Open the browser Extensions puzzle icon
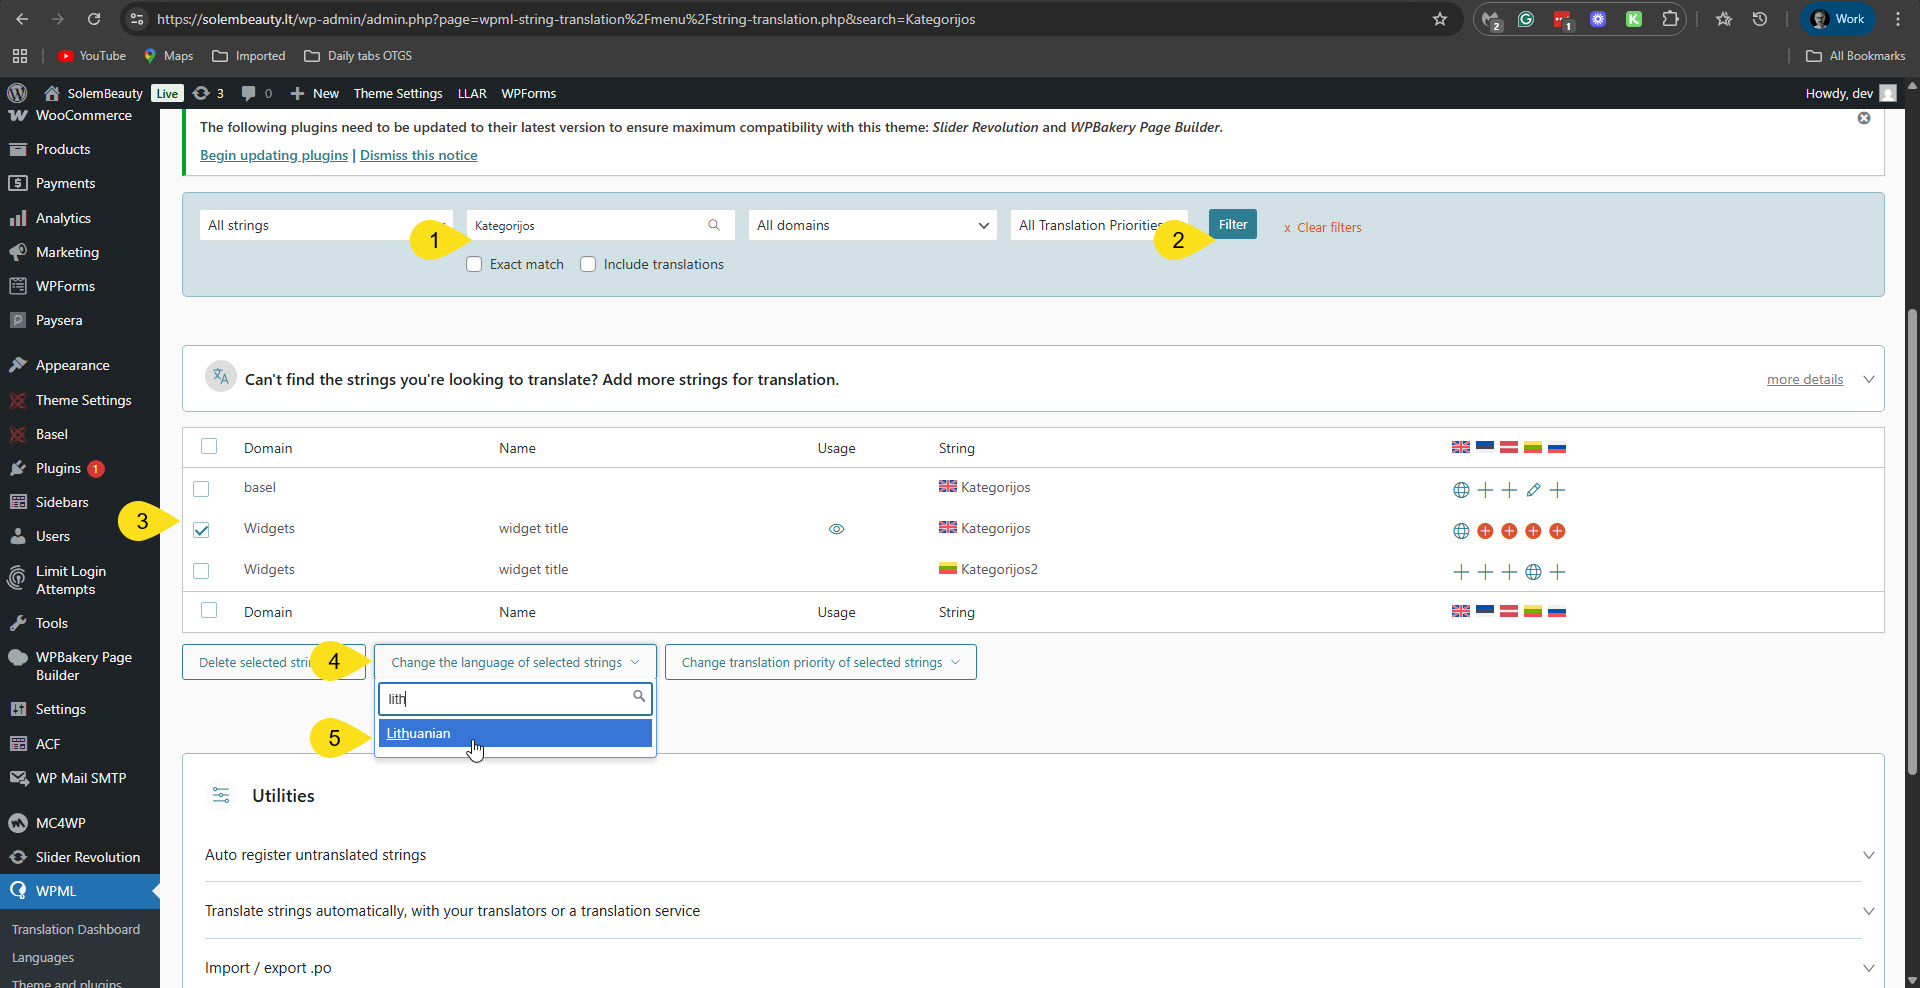 click(x=1670, y=19)
